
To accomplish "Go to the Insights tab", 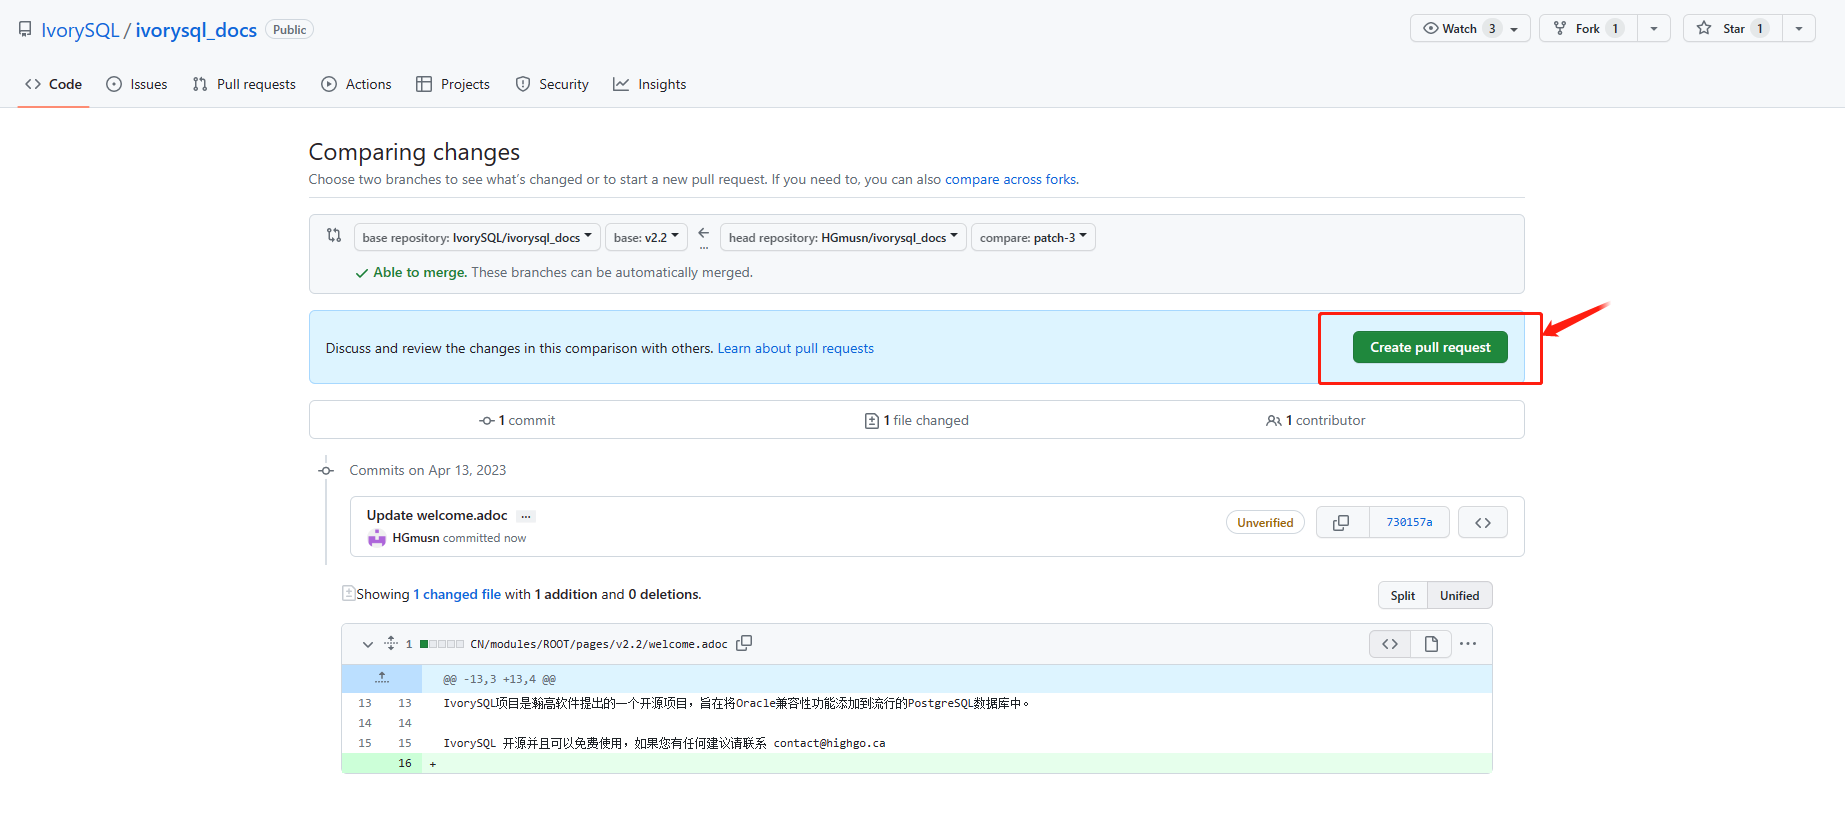I will coord(650,85).
